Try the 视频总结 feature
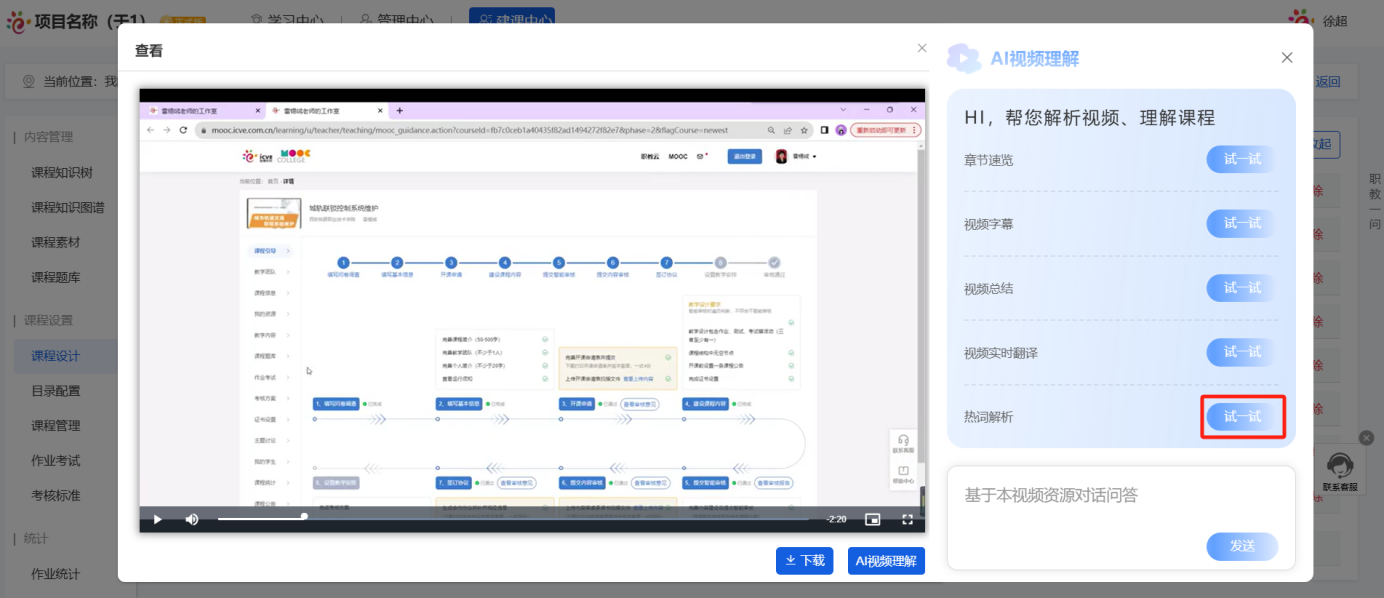The image size is (1384, 598). [1242, 288]
